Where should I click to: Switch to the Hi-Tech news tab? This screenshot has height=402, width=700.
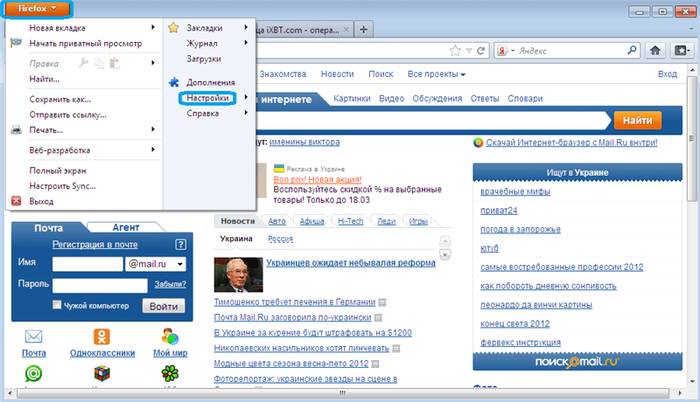[x=350, y=221]
